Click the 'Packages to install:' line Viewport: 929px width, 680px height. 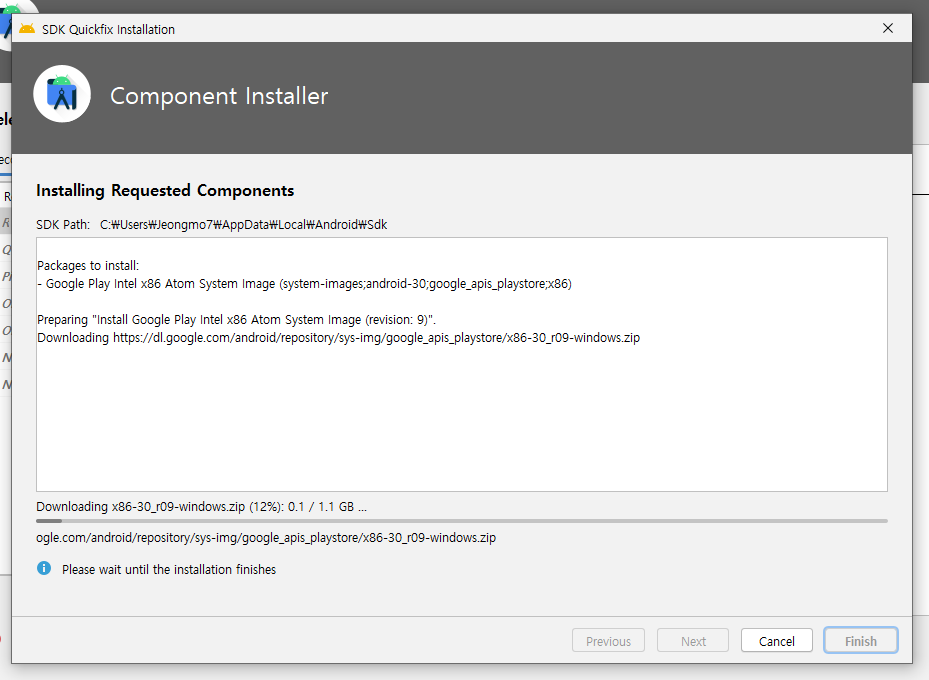(88, 265)
